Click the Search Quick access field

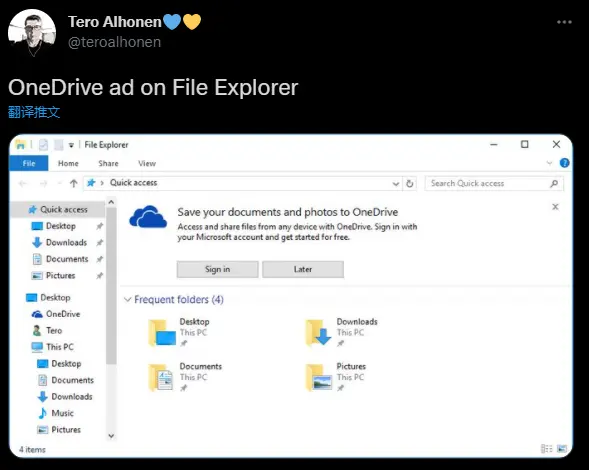tap(494, 183)
